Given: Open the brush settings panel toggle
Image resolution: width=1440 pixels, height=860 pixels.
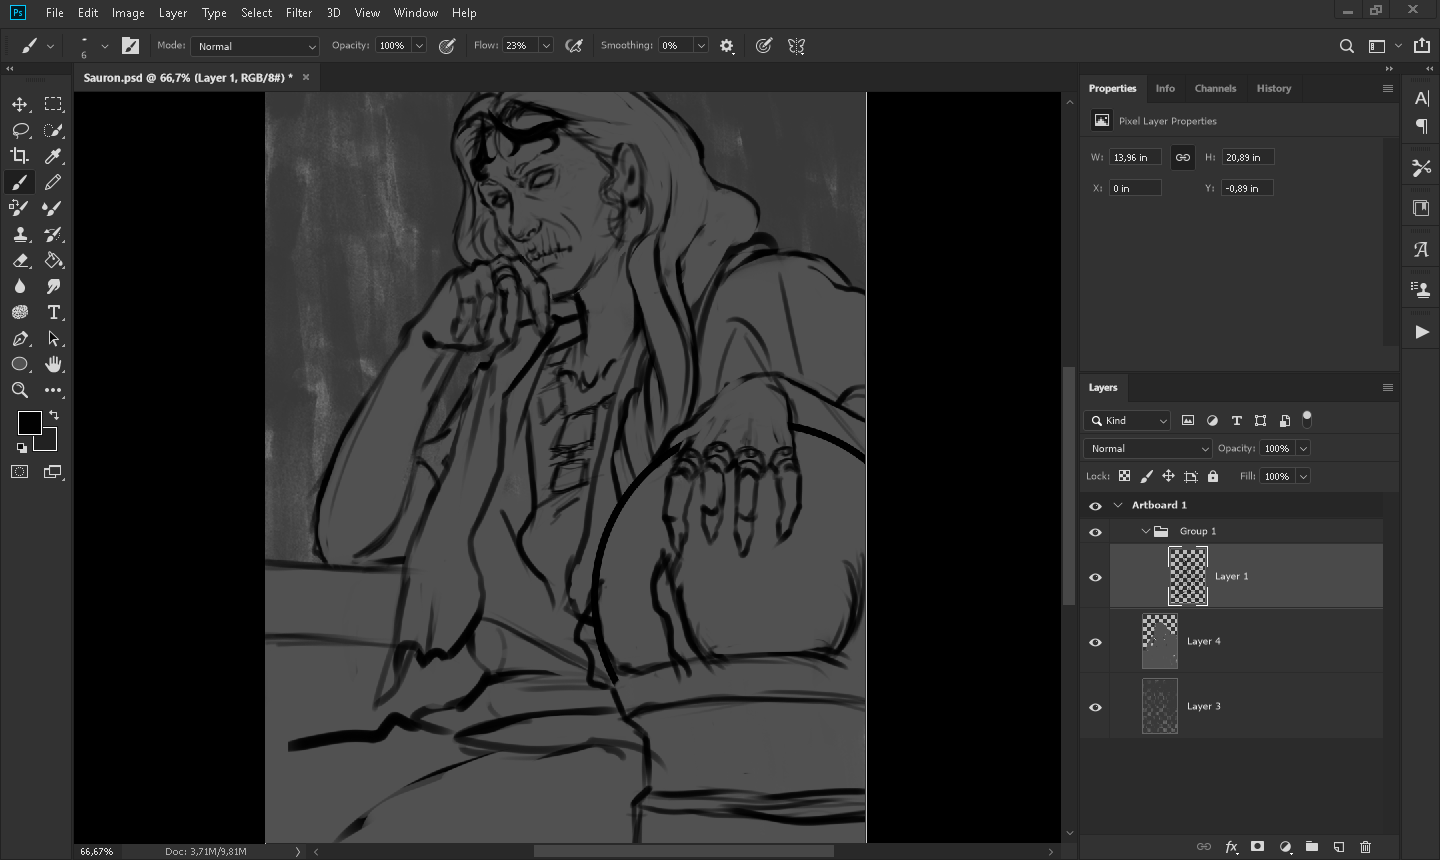Looking at the screenshot, I should tap(130, 46).
